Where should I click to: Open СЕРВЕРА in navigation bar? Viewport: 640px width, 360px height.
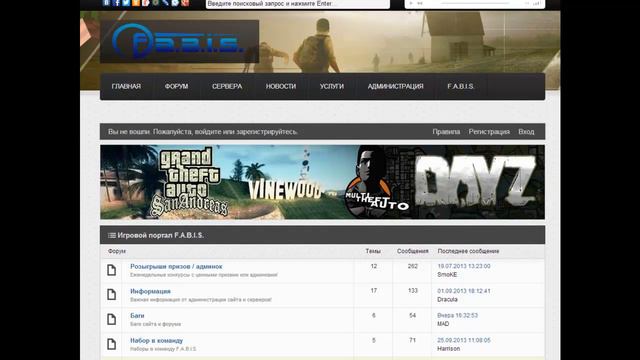(227, 87)
